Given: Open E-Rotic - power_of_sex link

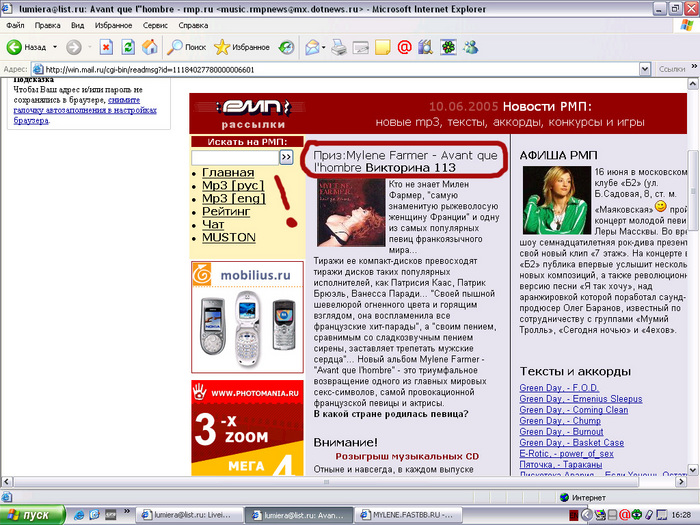Looking at the screenshot, I should pos(566,454).
